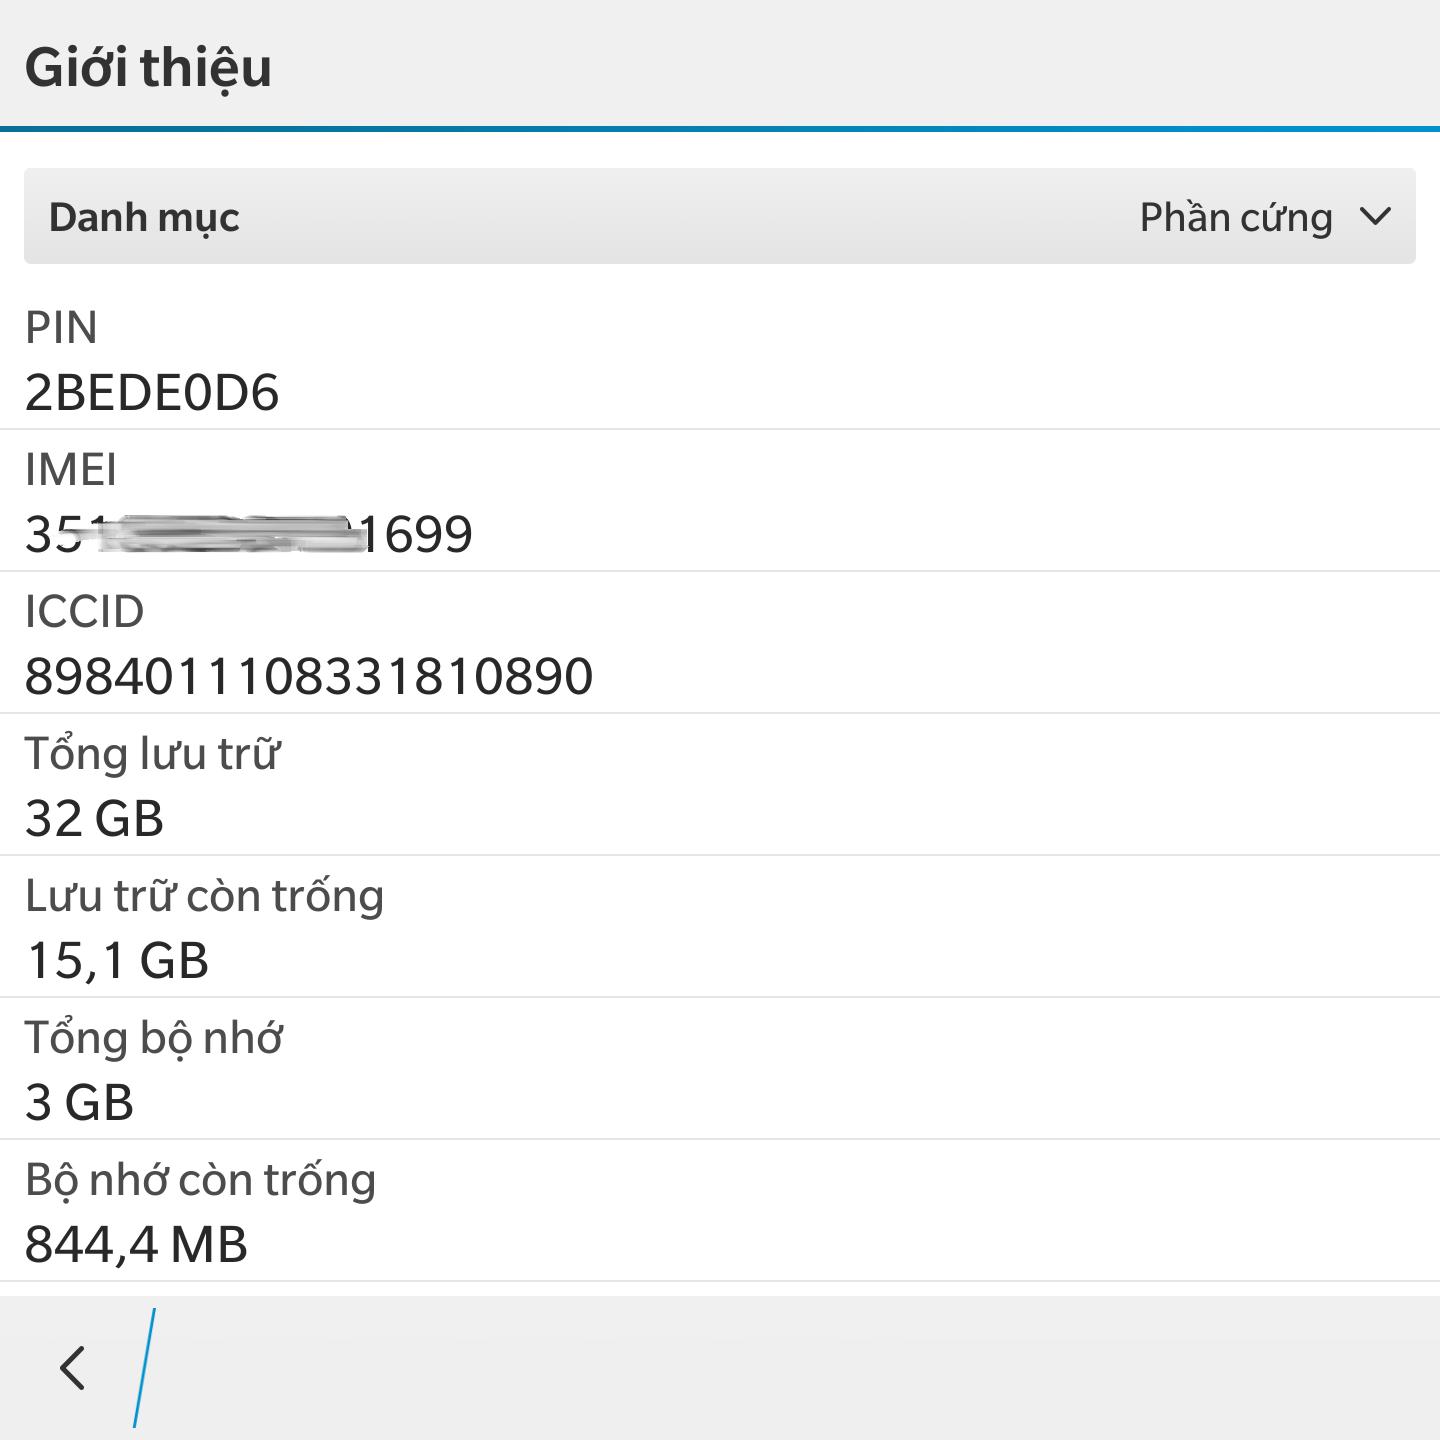Tap the Bộ nhớ còn trống row
Viewport: 1440px width, 1440px height.
pos(720,1211)
